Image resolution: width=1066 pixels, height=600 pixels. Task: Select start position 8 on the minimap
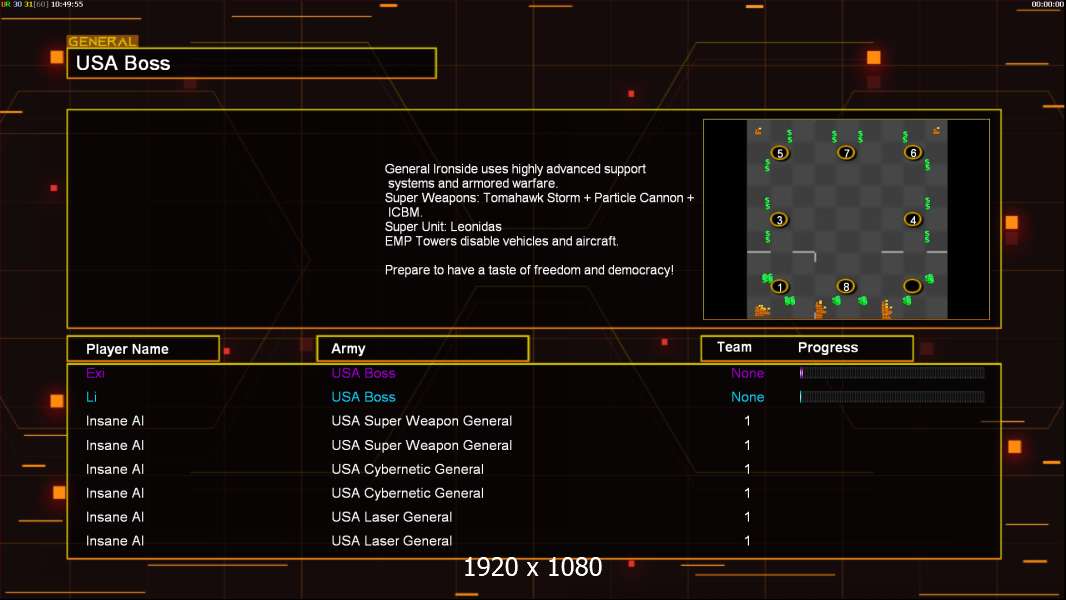[846, 286]
